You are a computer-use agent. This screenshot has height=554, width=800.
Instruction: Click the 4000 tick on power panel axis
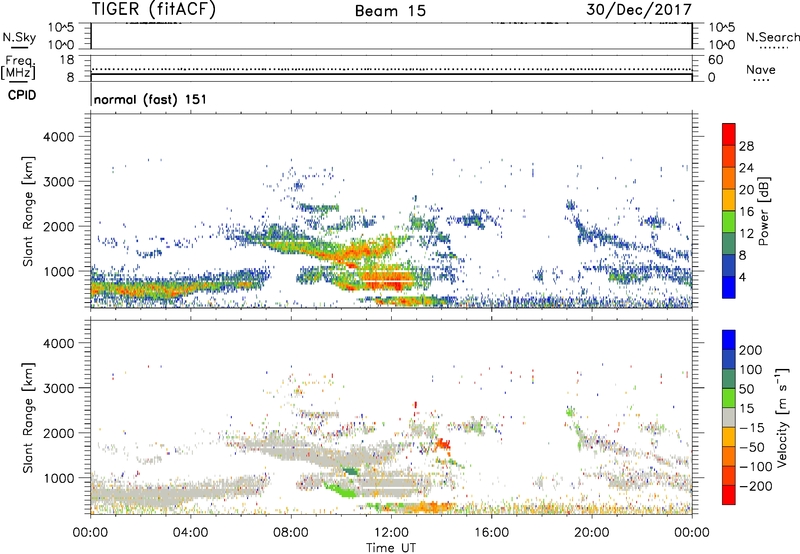pyautogui.click(x=58, y=137)
